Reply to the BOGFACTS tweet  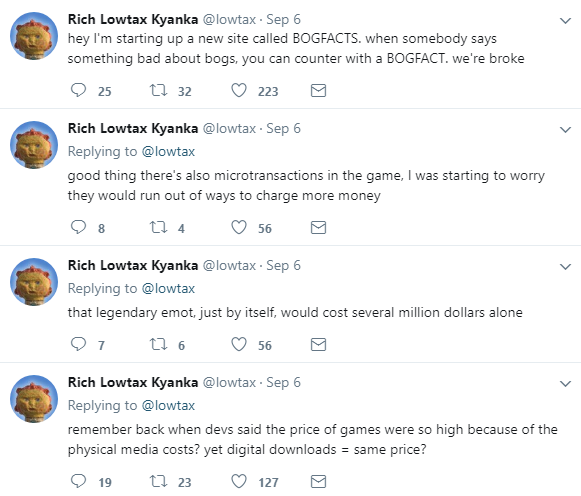pos(78,90)
